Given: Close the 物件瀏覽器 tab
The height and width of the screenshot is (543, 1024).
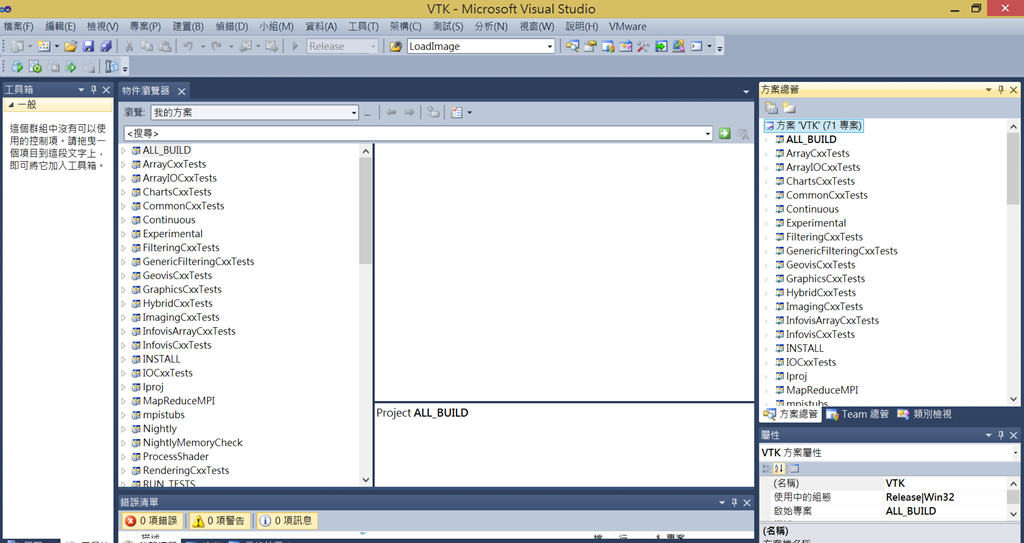Looking at the screenshot, I should (x=182, y=91).
